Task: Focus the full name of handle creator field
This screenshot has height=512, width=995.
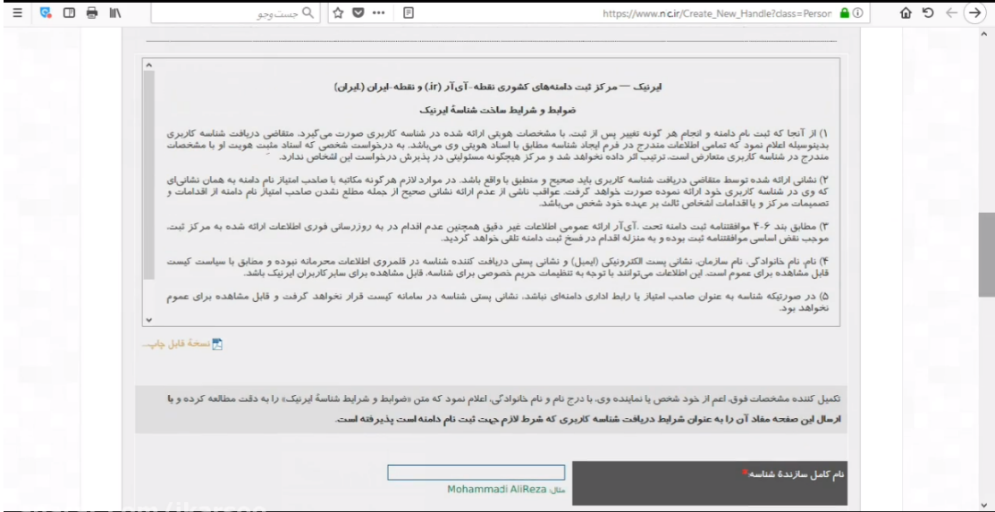Action: click(476, 473)
